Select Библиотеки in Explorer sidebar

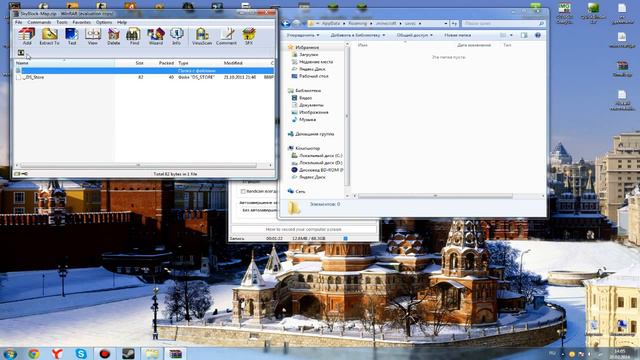coord(308,91)
